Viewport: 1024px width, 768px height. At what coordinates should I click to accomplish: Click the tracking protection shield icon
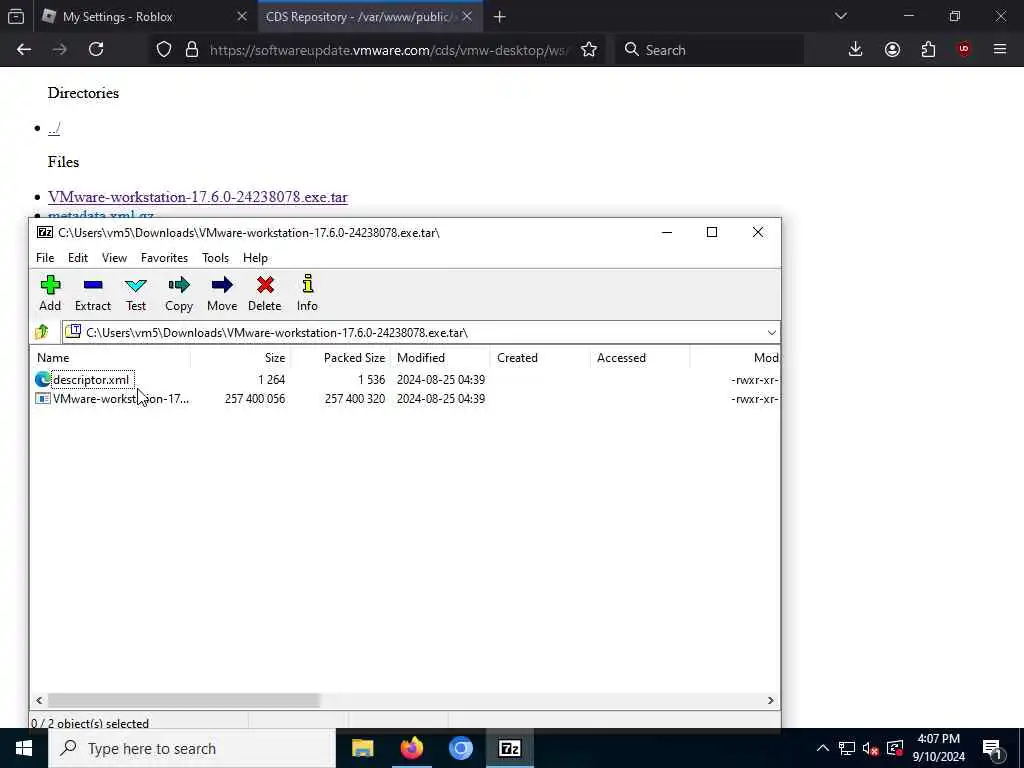[x=164, y=50]
